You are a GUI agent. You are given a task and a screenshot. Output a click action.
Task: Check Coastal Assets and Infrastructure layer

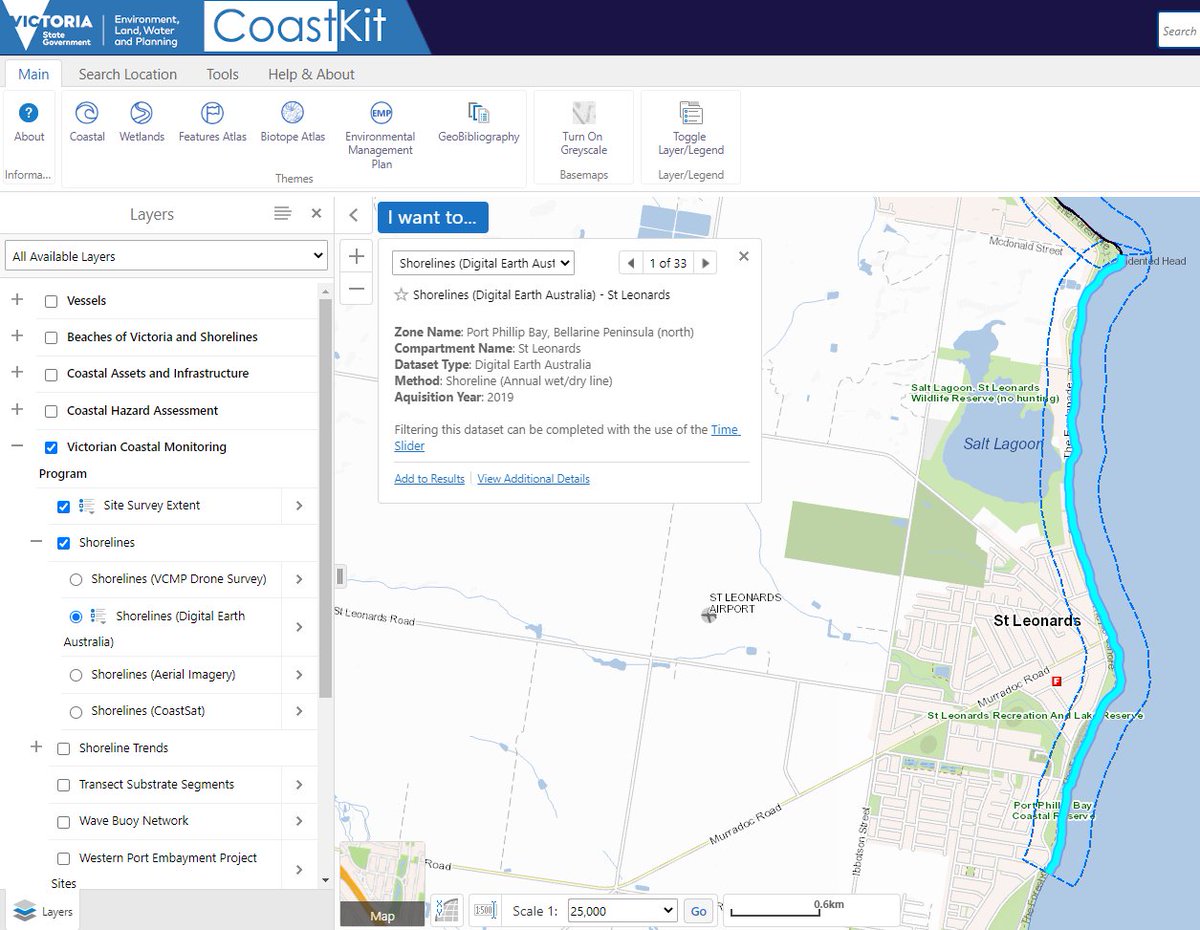pyautogui.click(x=51, y=374)
